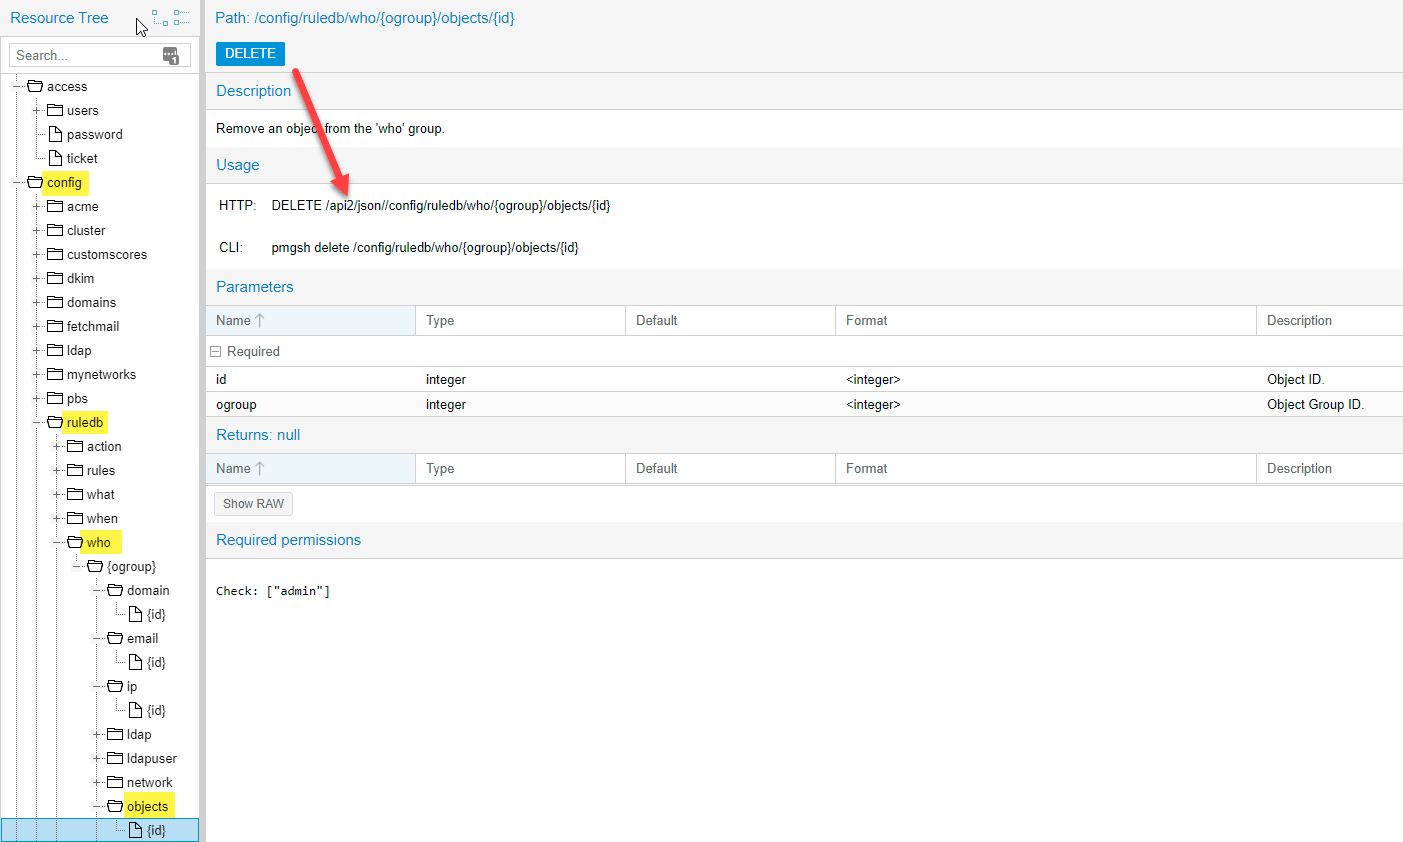Image resolution: width=1403 pixels, height=842 pixels.
Task: Sort parameters by Name column header
Action: pyautogui.click(x=310, y=320)
